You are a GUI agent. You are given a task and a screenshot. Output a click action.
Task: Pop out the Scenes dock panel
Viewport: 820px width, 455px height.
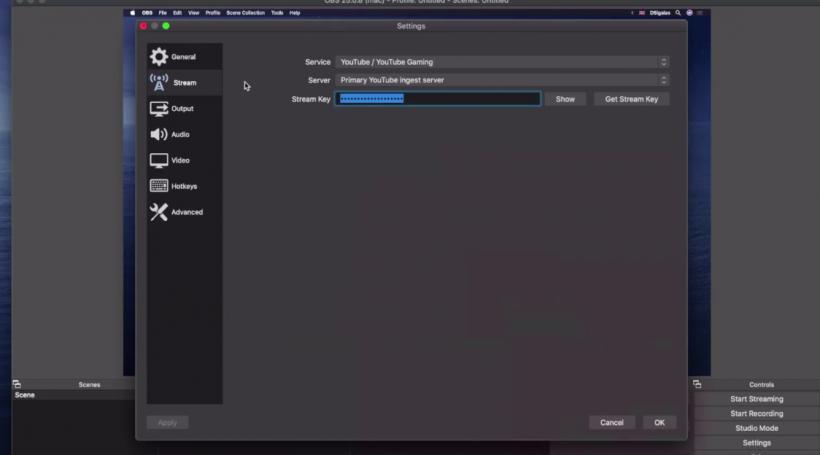(17, 384)
